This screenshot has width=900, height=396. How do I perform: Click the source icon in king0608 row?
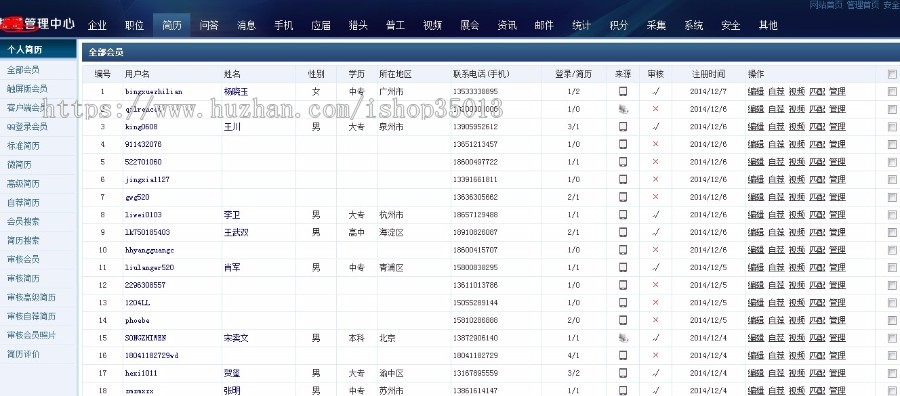[x=623, y=126]
